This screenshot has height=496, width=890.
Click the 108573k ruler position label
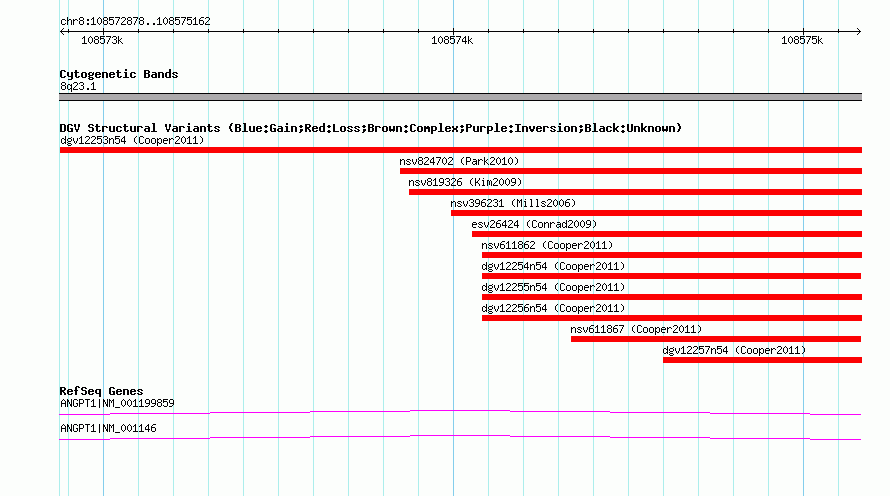coord(102,40)
